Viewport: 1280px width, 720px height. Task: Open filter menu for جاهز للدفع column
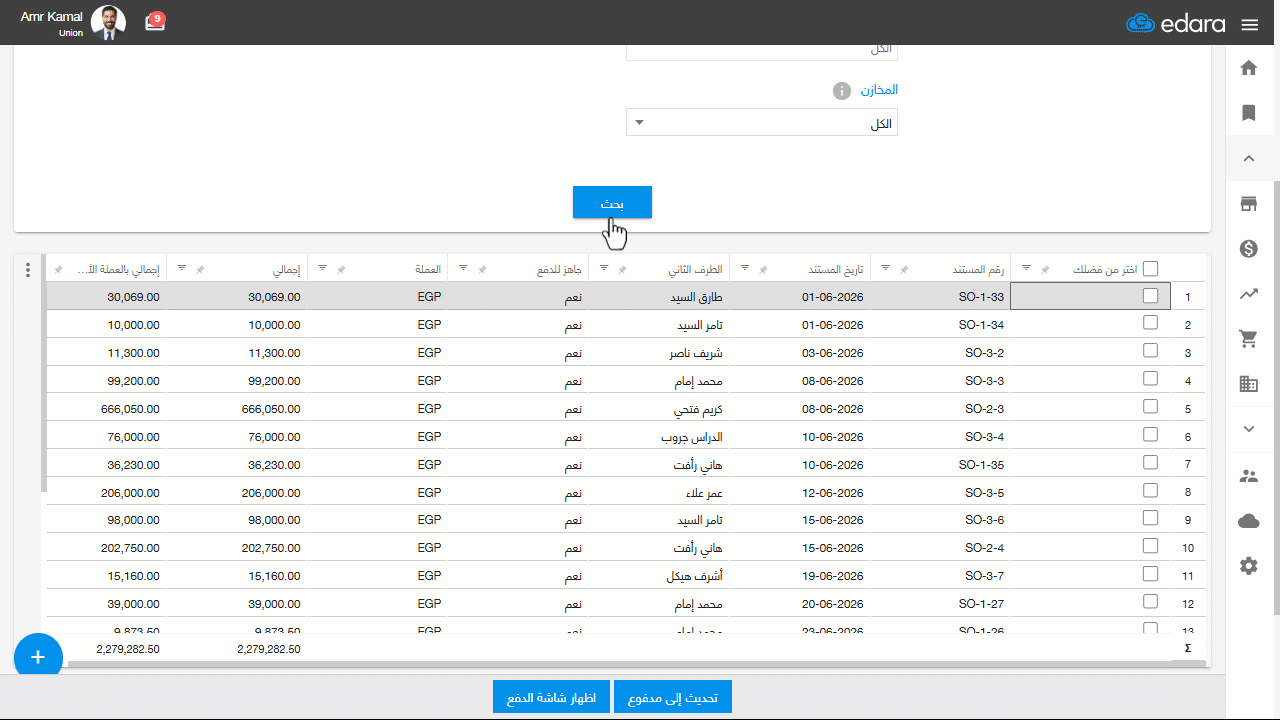pyautogui.click(x=463, y=268)
